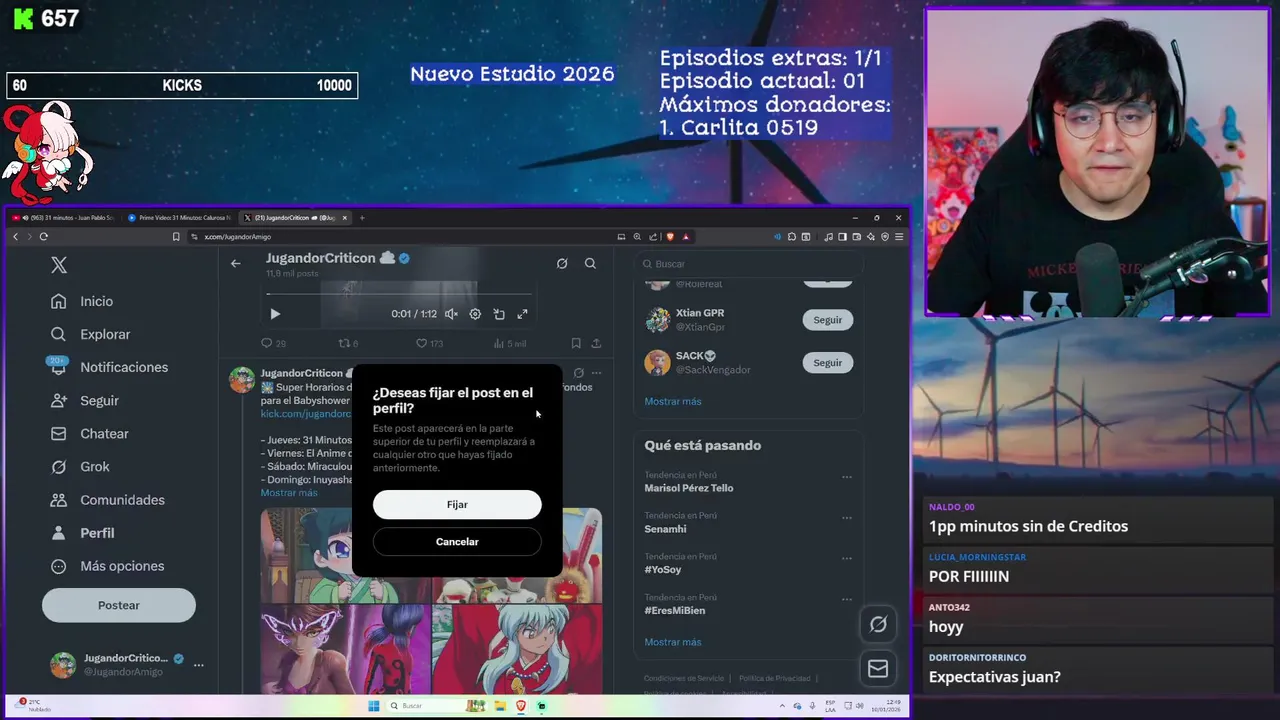Open a new browser tab
This screenshot has height=720, width=1280.
coord(362,217)
